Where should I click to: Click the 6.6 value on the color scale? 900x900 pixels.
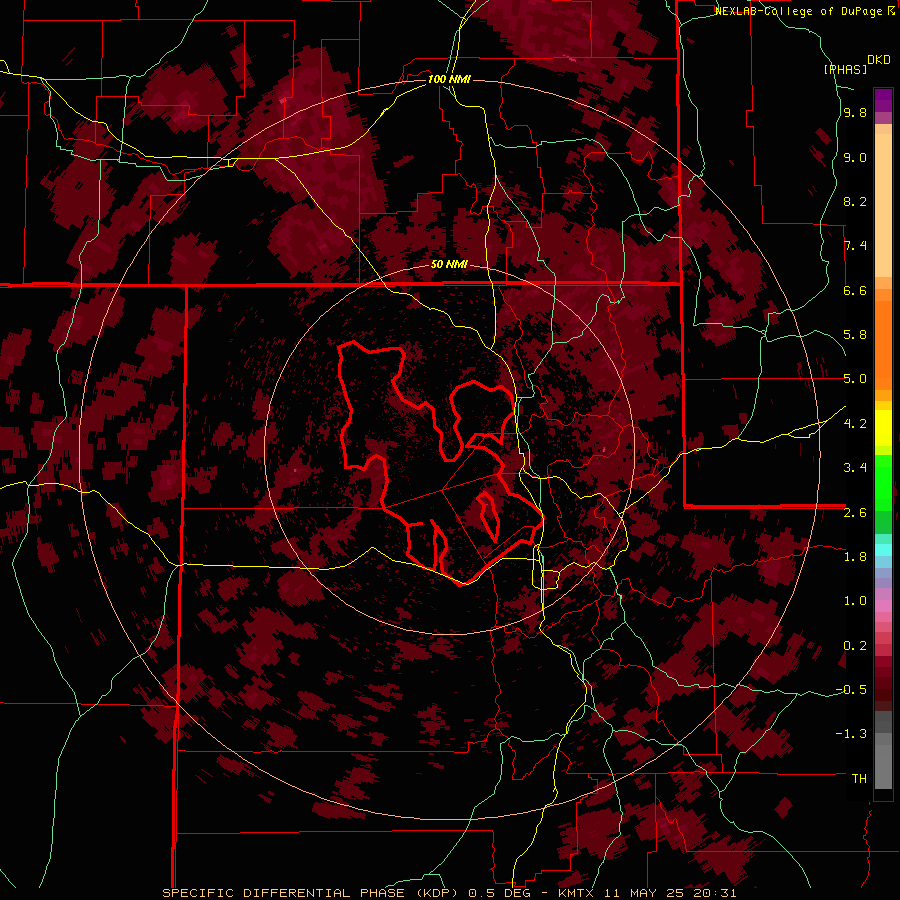(855, 290)
